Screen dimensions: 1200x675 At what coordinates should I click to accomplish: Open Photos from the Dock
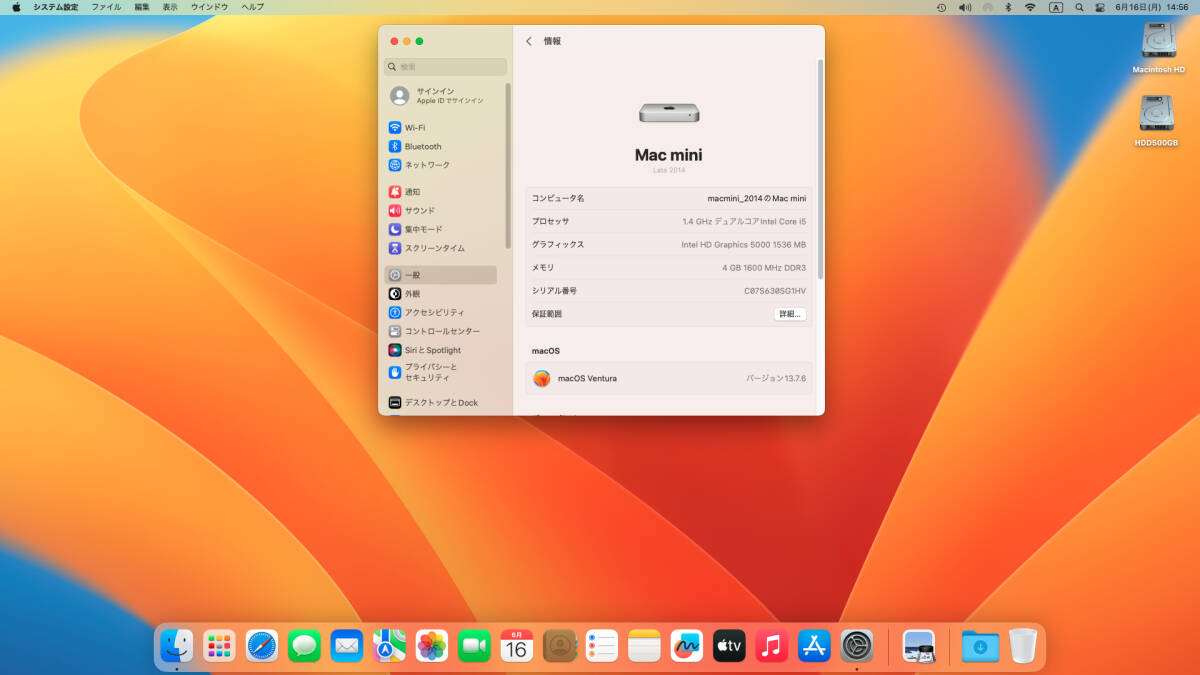[432, 646]
